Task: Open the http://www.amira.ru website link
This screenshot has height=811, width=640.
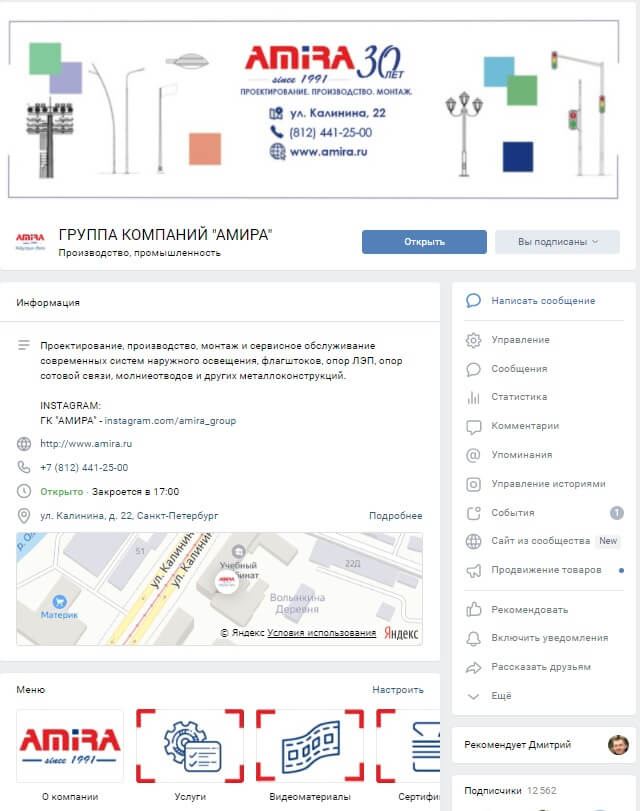Action: pyautogui.click(x=86, y=444)
